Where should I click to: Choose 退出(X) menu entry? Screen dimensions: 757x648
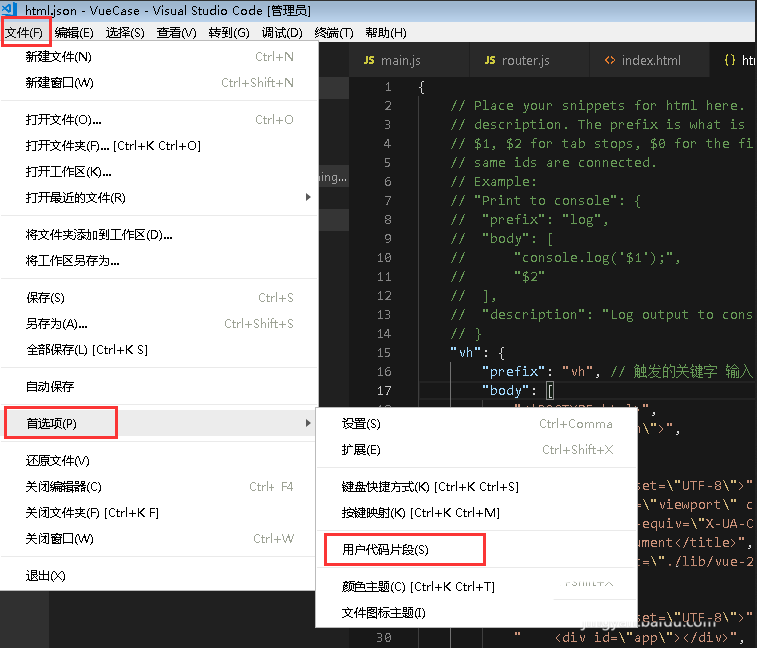tap(159, 576)
